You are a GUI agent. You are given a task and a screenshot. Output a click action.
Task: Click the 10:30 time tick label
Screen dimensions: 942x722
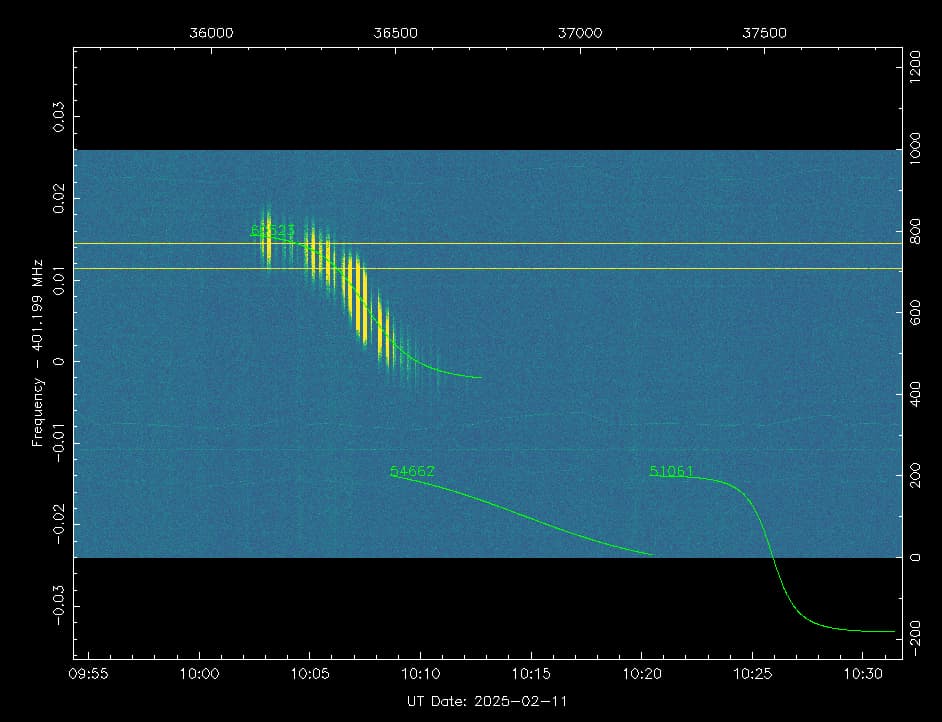point(861,675)
